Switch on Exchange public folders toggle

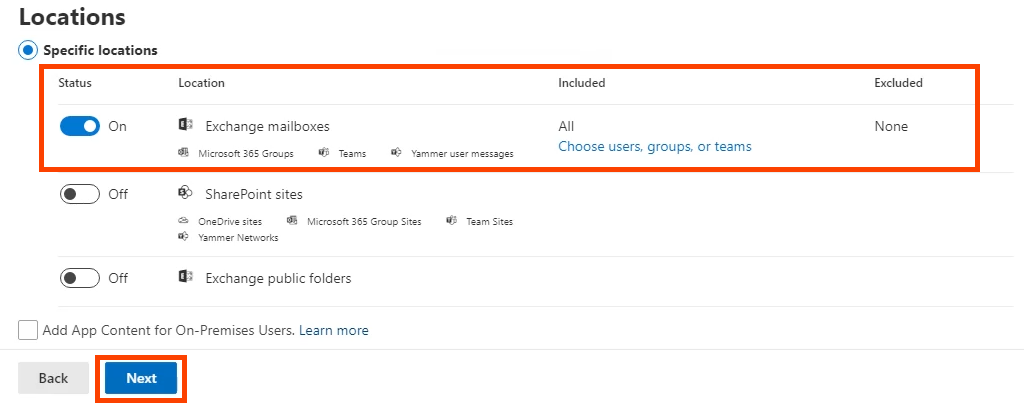(80, 278)
